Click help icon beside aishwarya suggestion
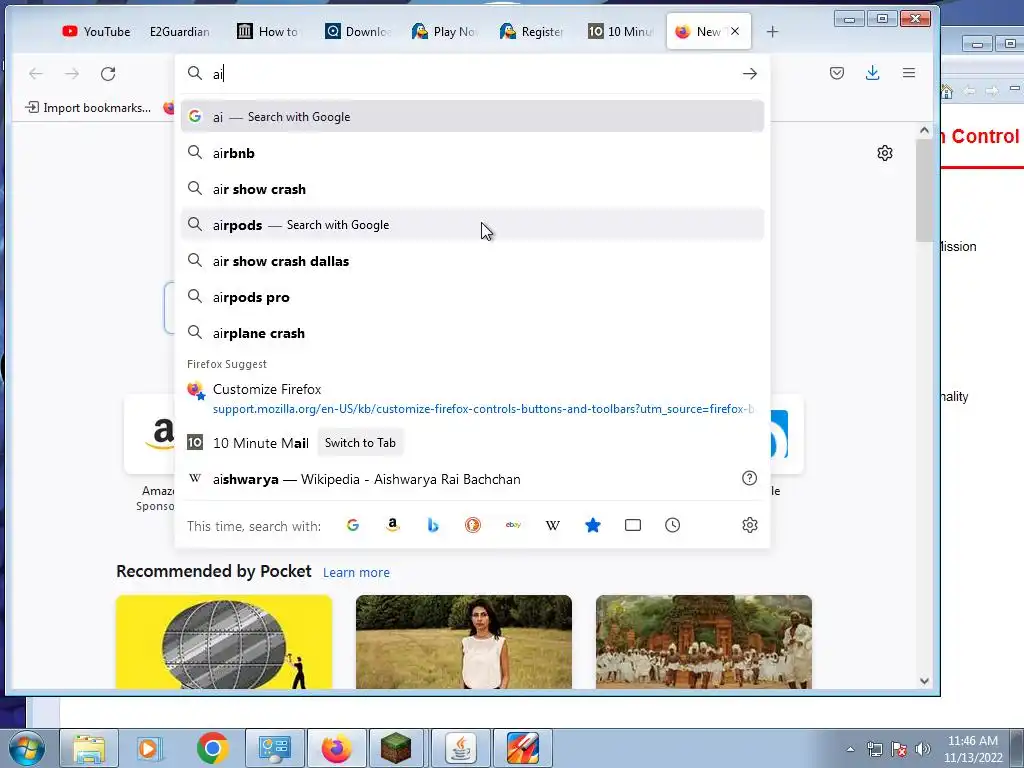This screenshot has height=768, width=1024. coord(750,478)
